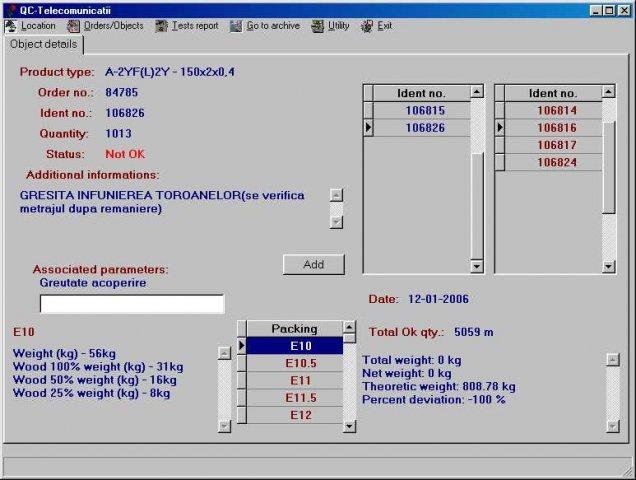Switch to the Object details tab
Viewport: 636px width, 480px height.
click(x=43, y=44)
